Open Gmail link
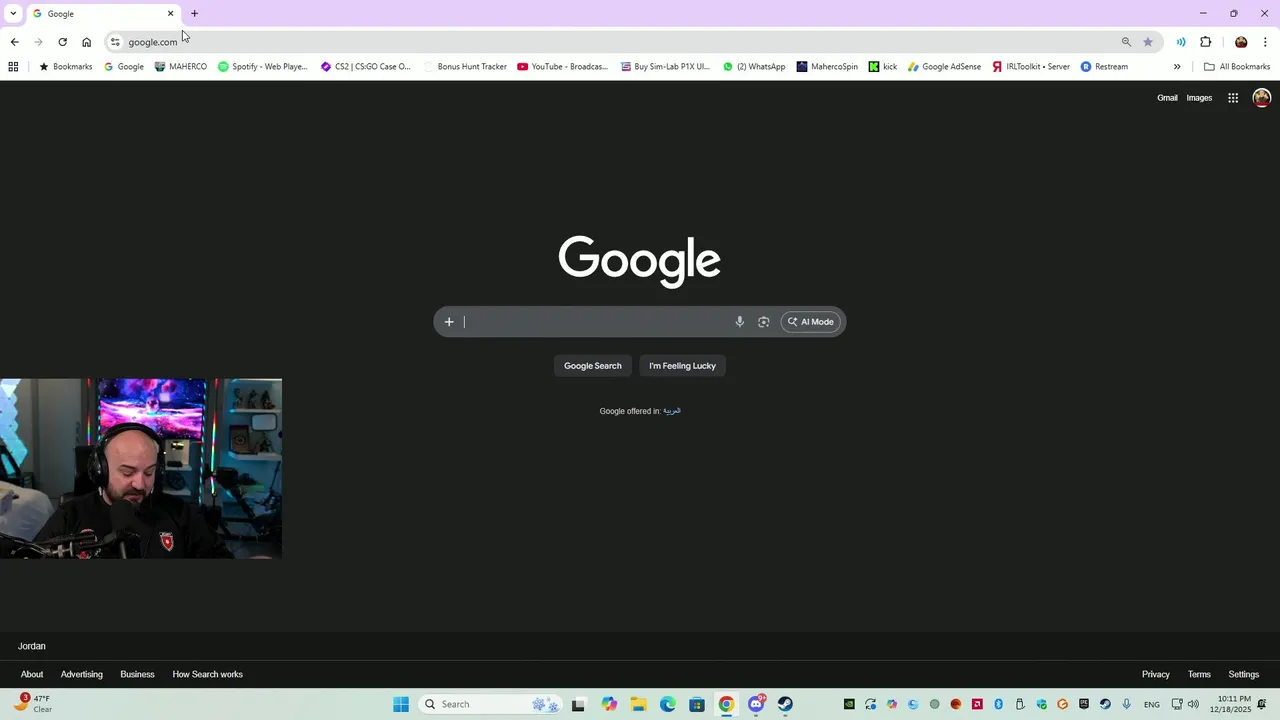The width and height of the screenshot is (1280, 720). [1167, 98]
